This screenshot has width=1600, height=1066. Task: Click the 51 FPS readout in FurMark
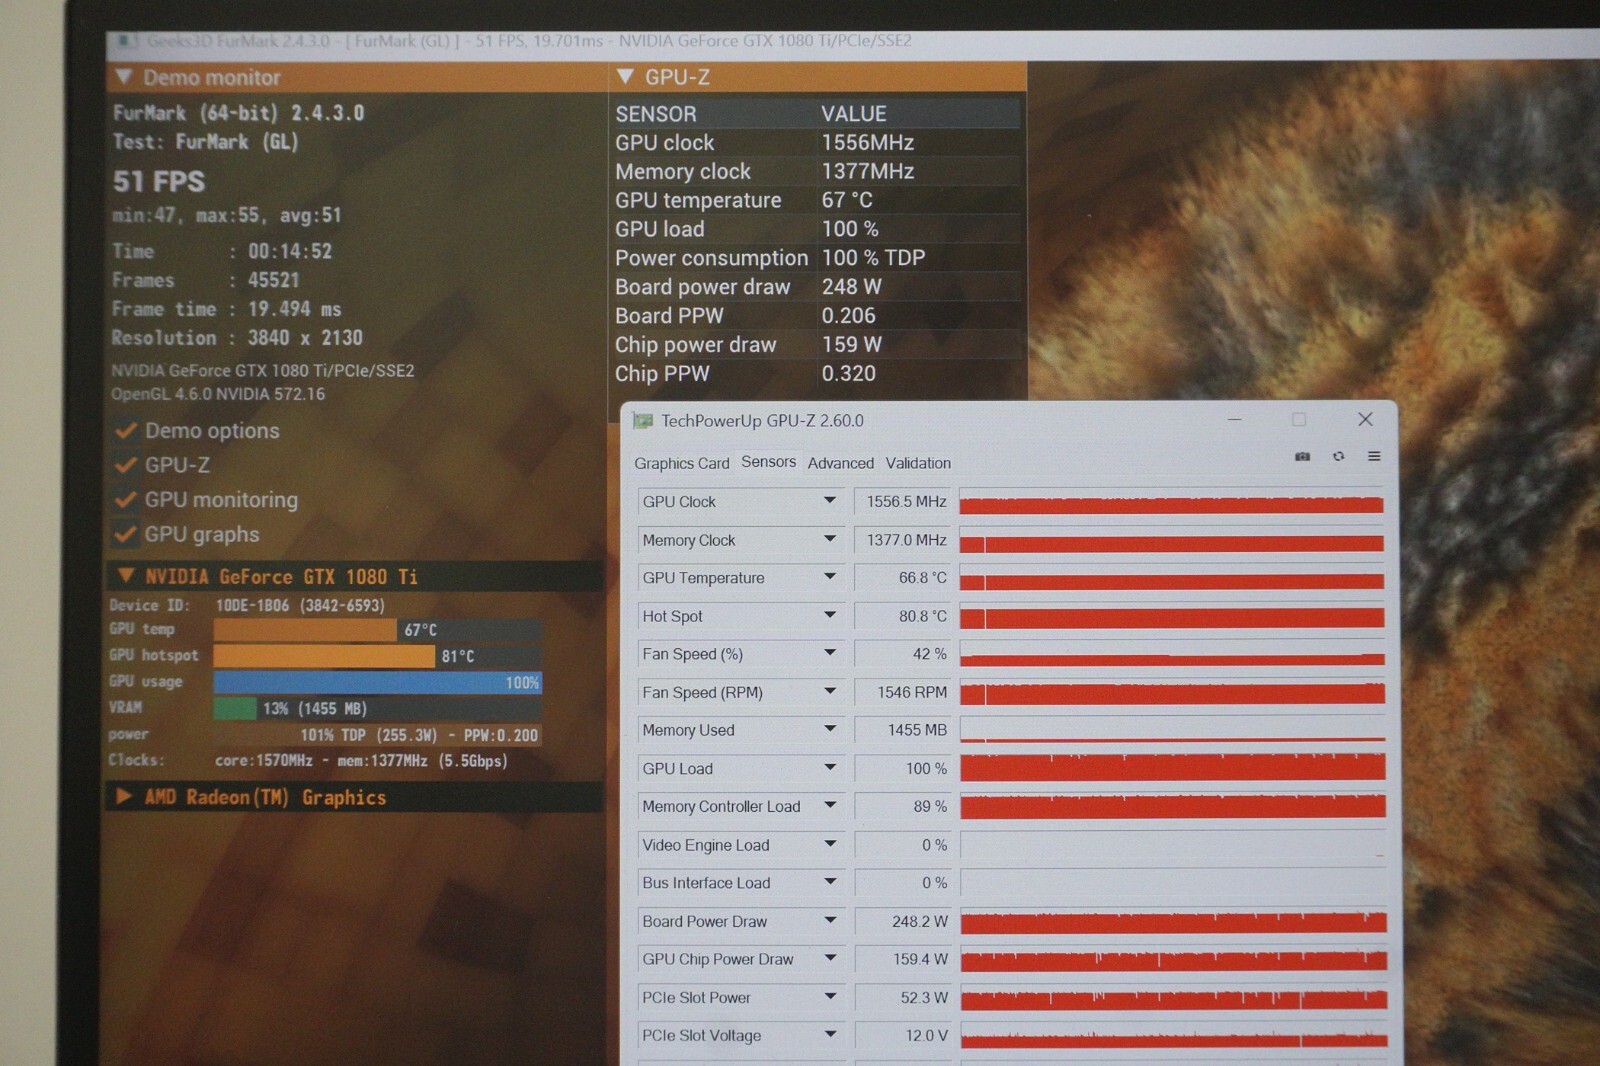pos(159,182)
